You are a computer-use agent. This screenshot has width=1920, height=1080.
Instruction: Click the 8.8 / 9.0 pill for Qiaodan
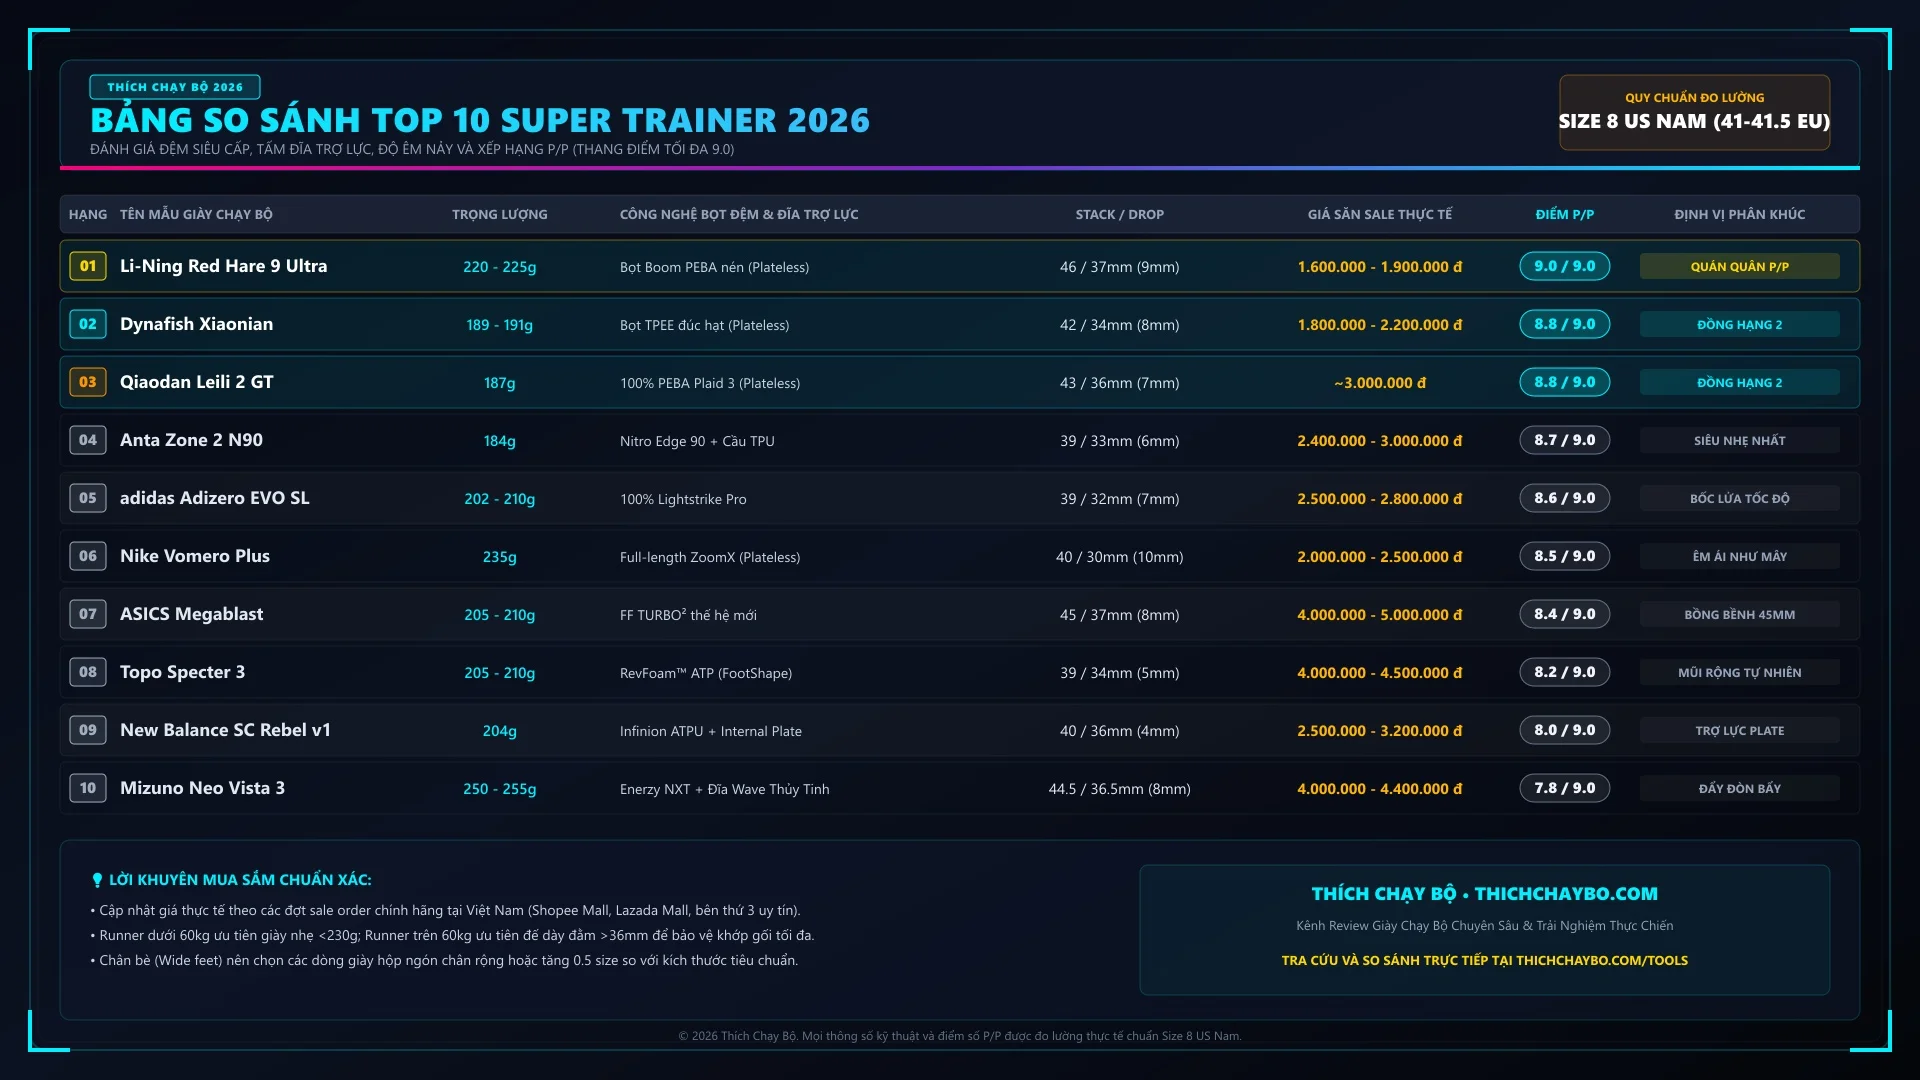pyautogui.click(x=1565, y=382)
